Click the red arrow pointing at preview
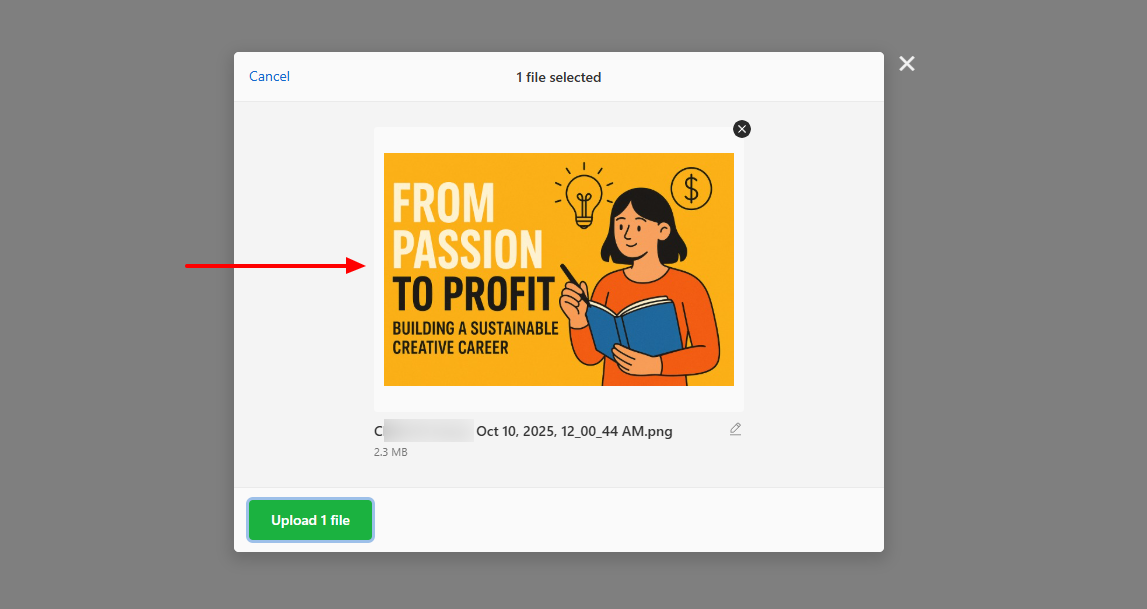This screenshot has width=1147, height=609. 275,265
